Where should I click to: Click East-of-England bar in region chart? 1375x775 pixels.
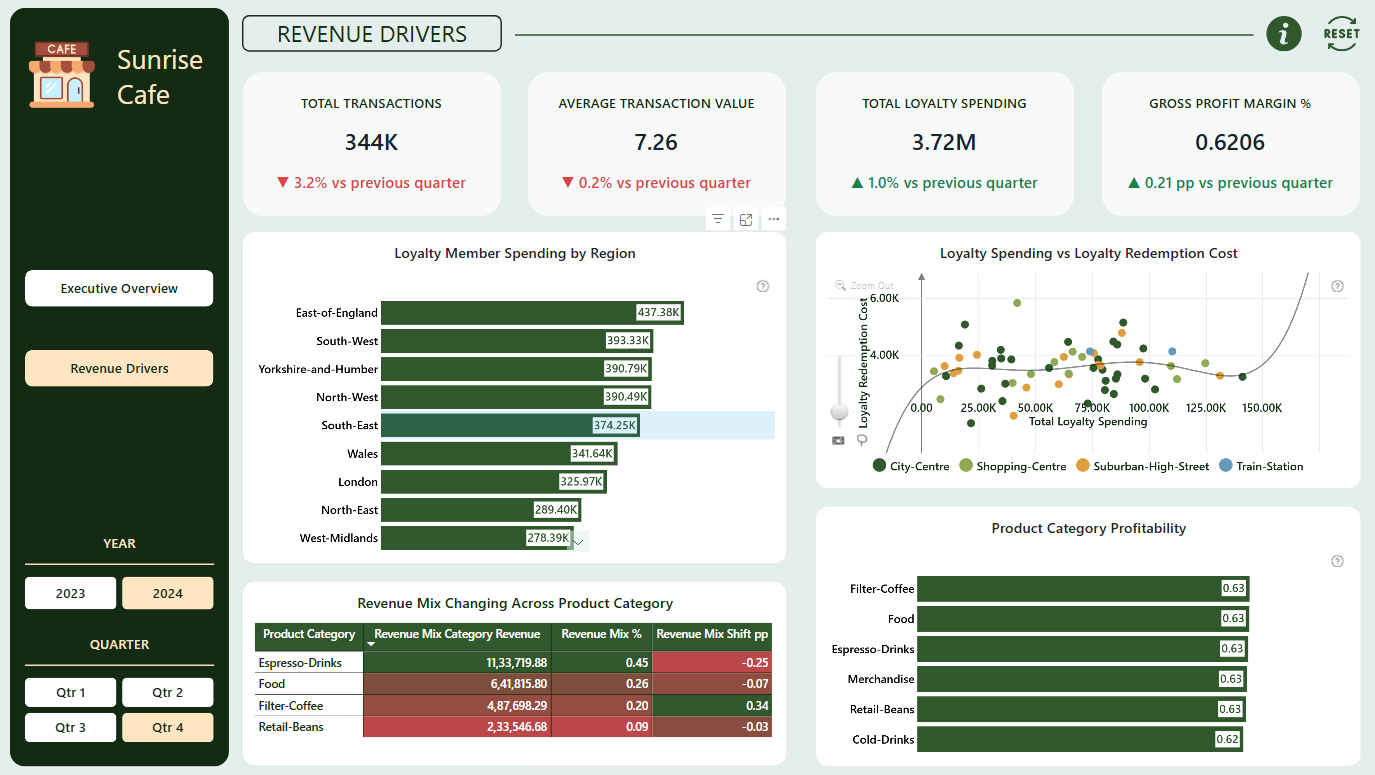coord(532,313)
